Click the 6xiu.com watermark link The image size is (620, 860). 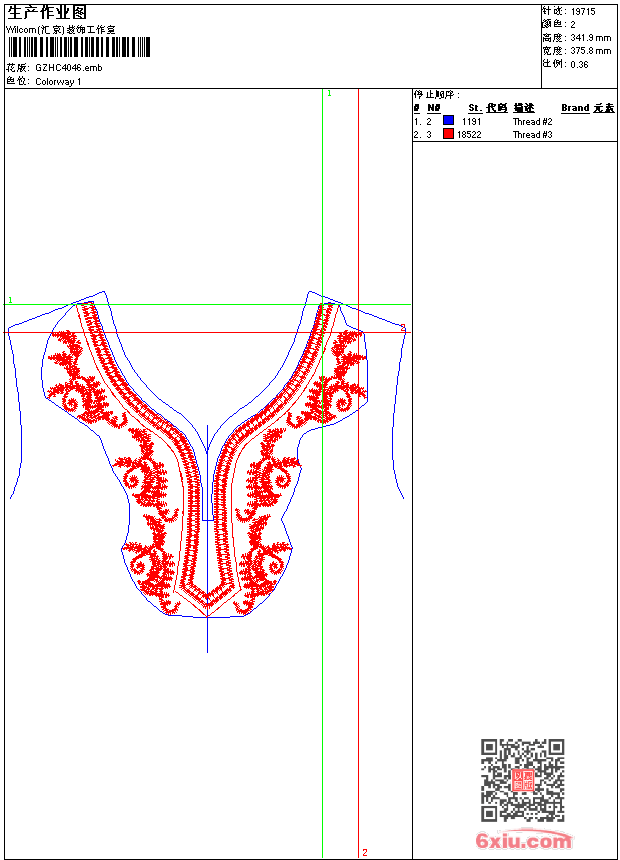tap(523, 840)
